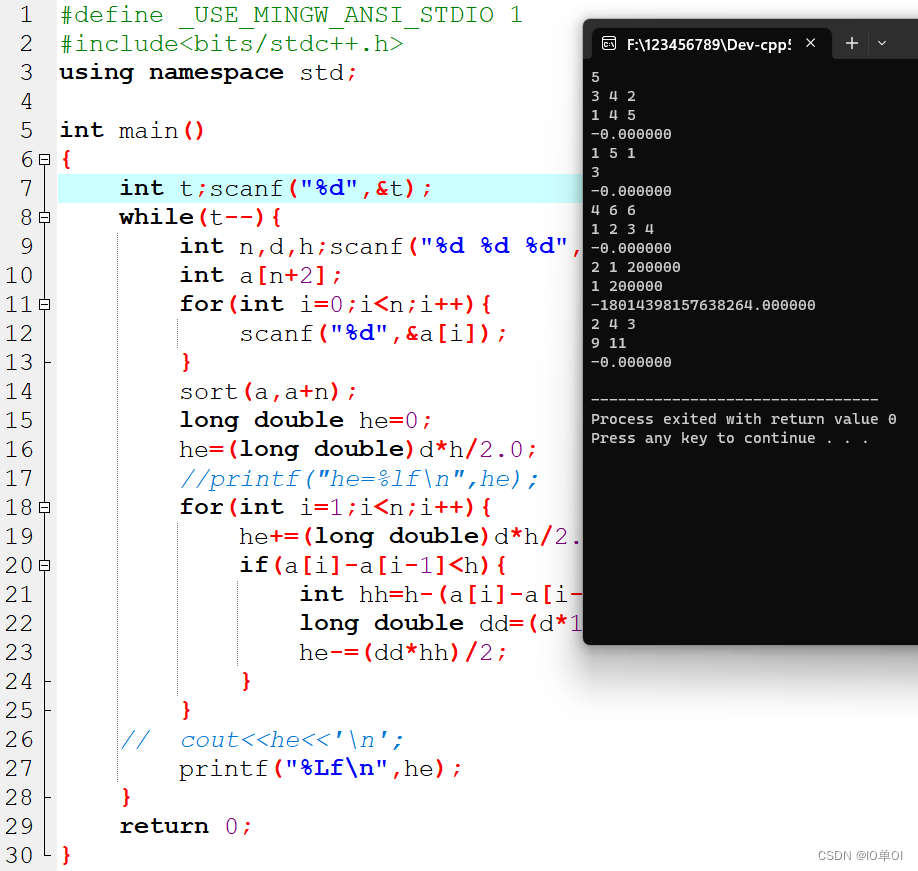
Task: Collapse the second for loop fold on line 18
Action: tap(44, 506)
